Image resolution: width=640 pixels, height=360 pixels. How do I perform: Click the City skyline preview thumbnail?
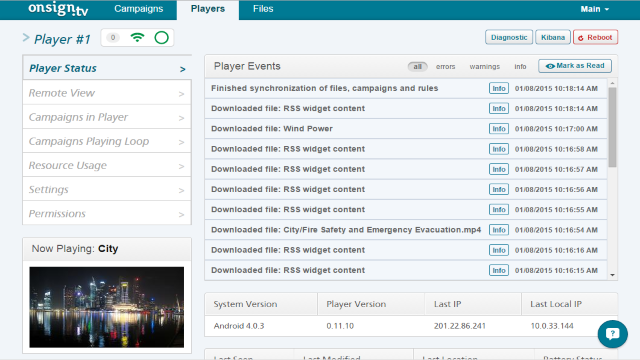pyautogui.click(x=107, y=307)
